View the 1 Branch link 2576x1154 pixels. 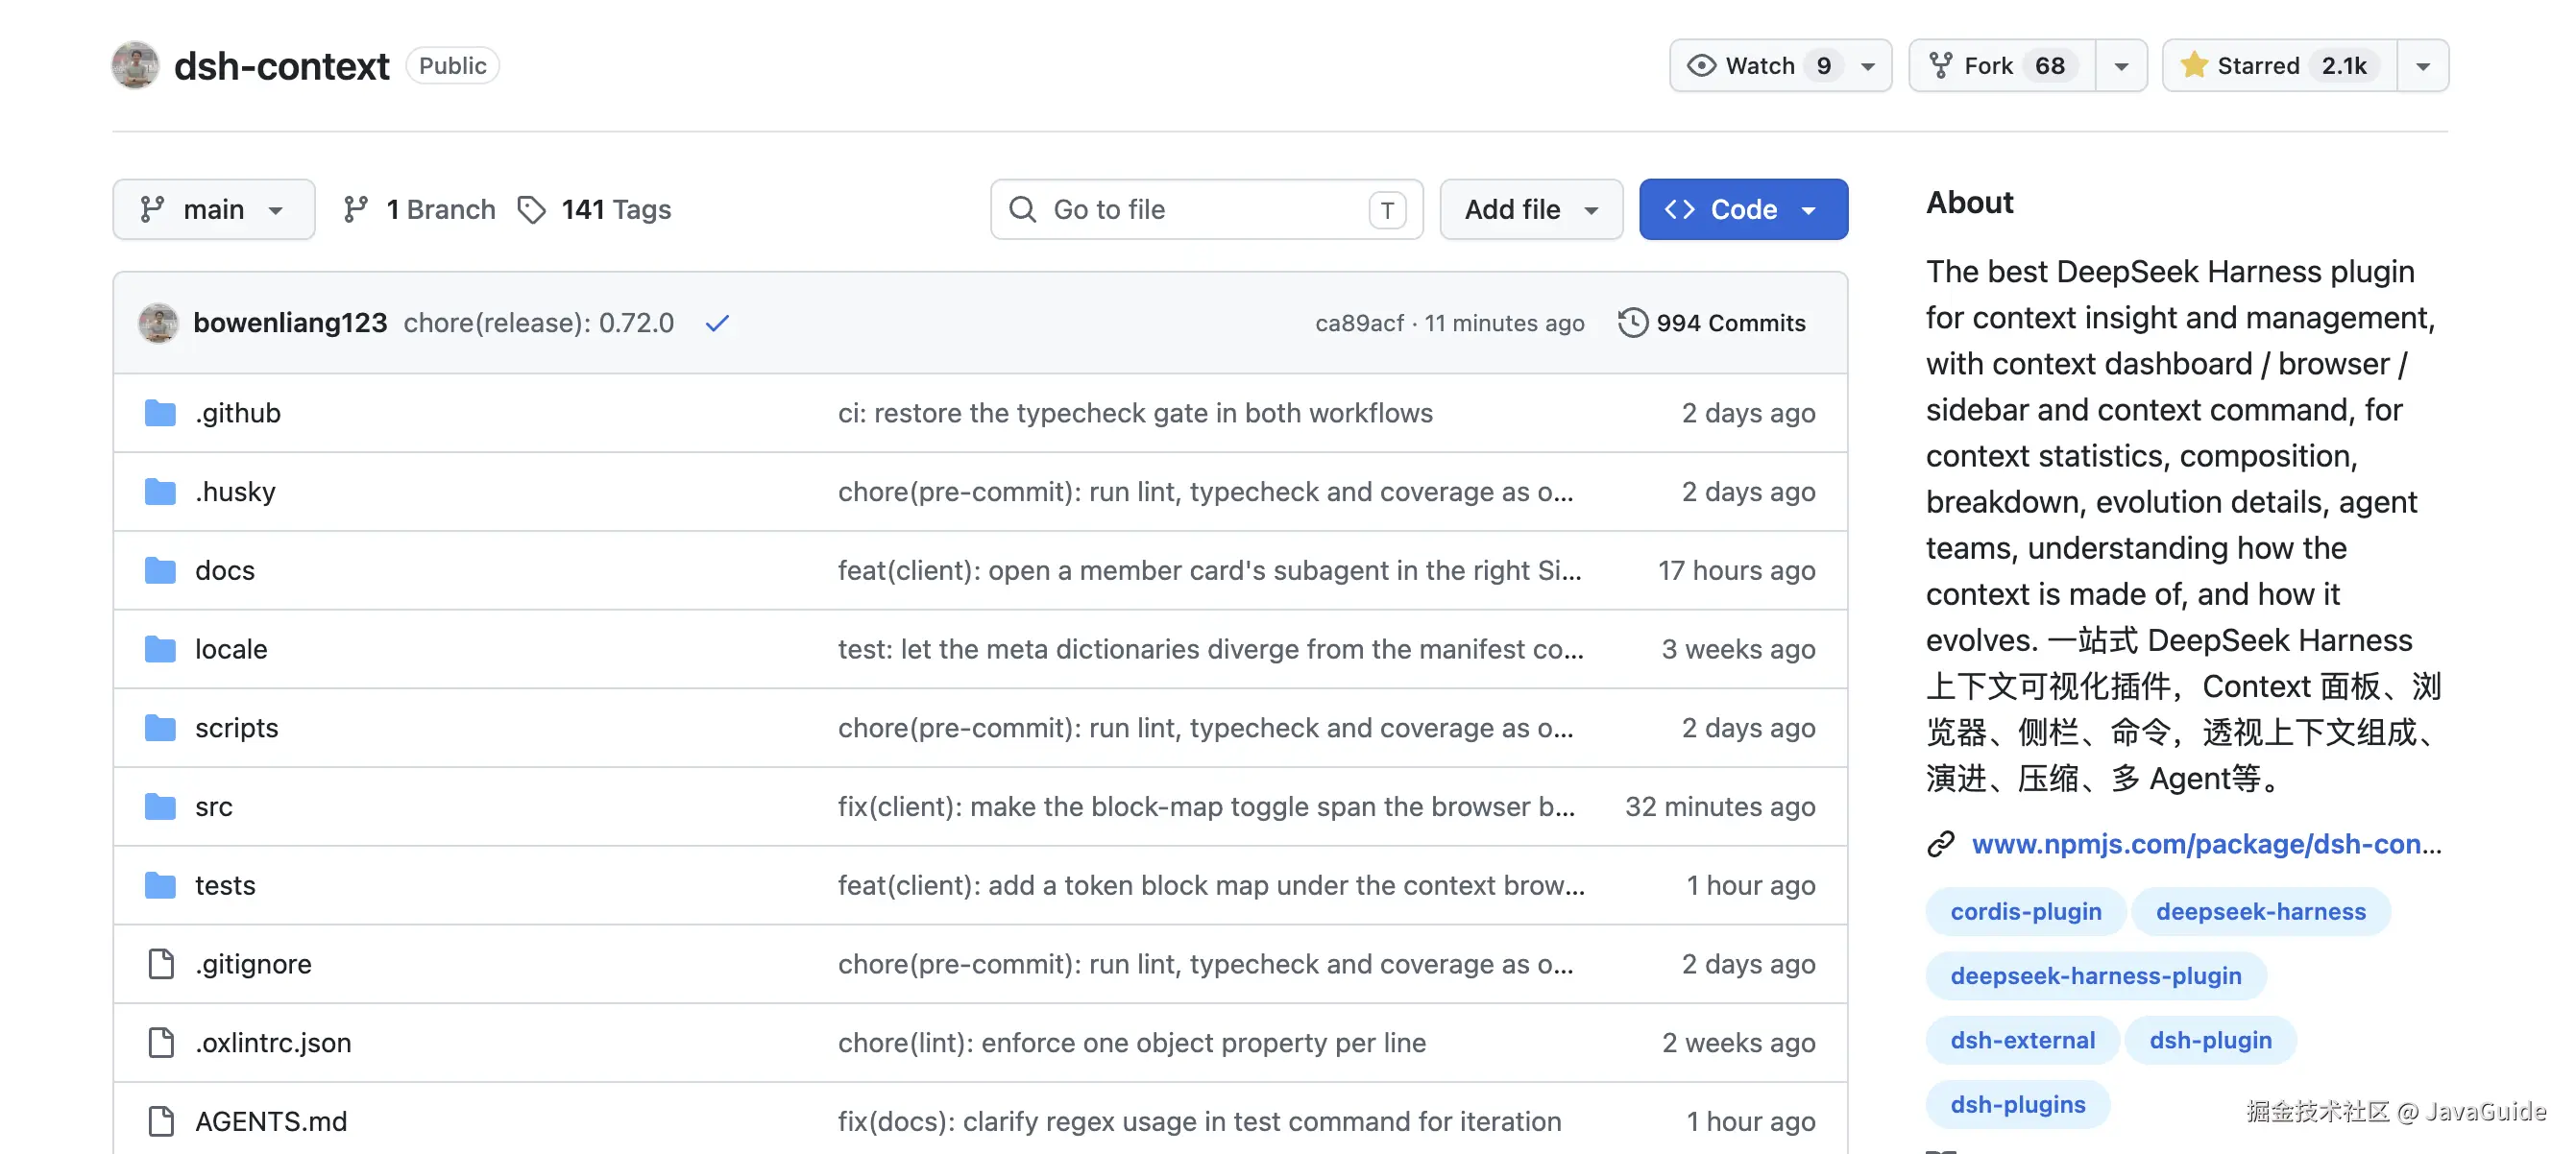(419, 210)
